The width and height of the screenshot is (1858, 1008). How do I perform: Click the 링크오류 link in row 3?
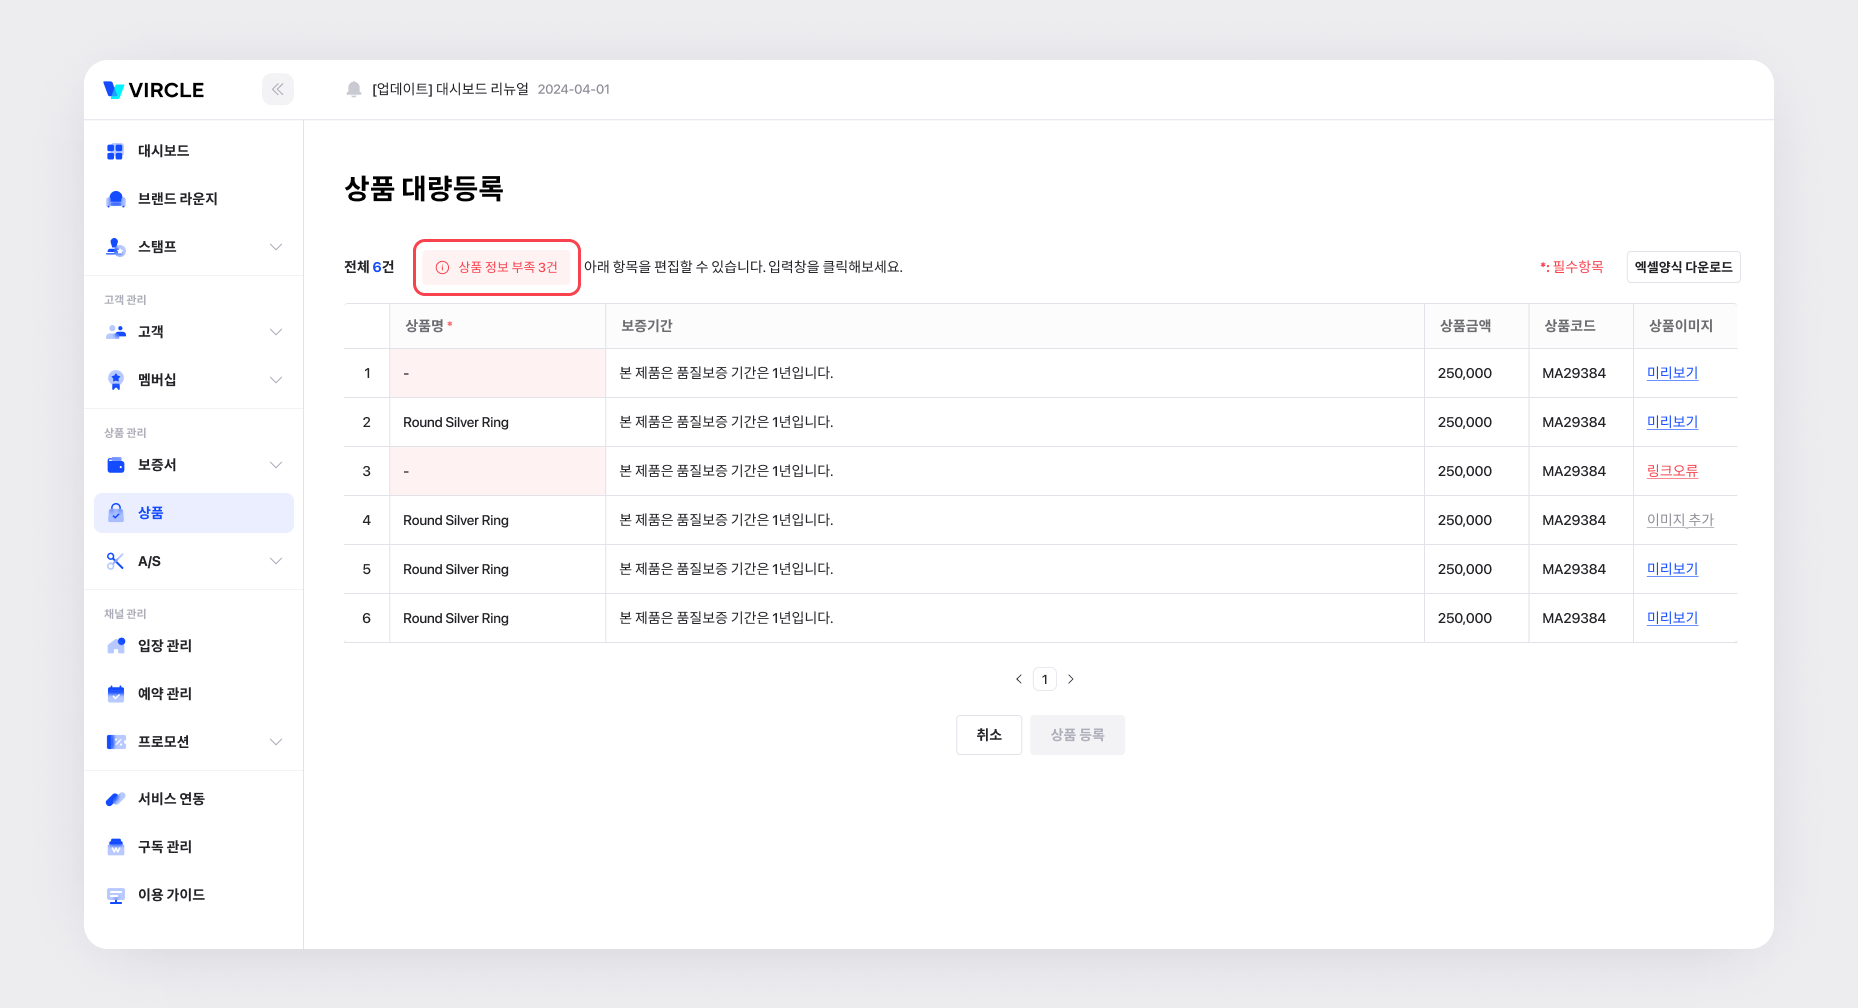point(1672,471)
